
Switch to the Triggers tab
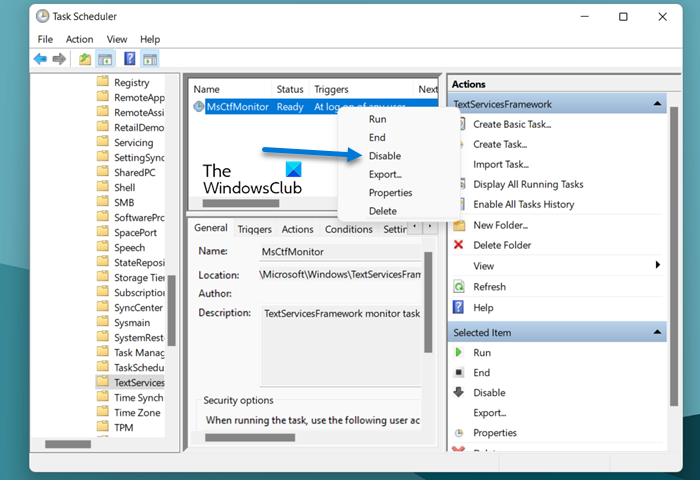tap(254, 229)
